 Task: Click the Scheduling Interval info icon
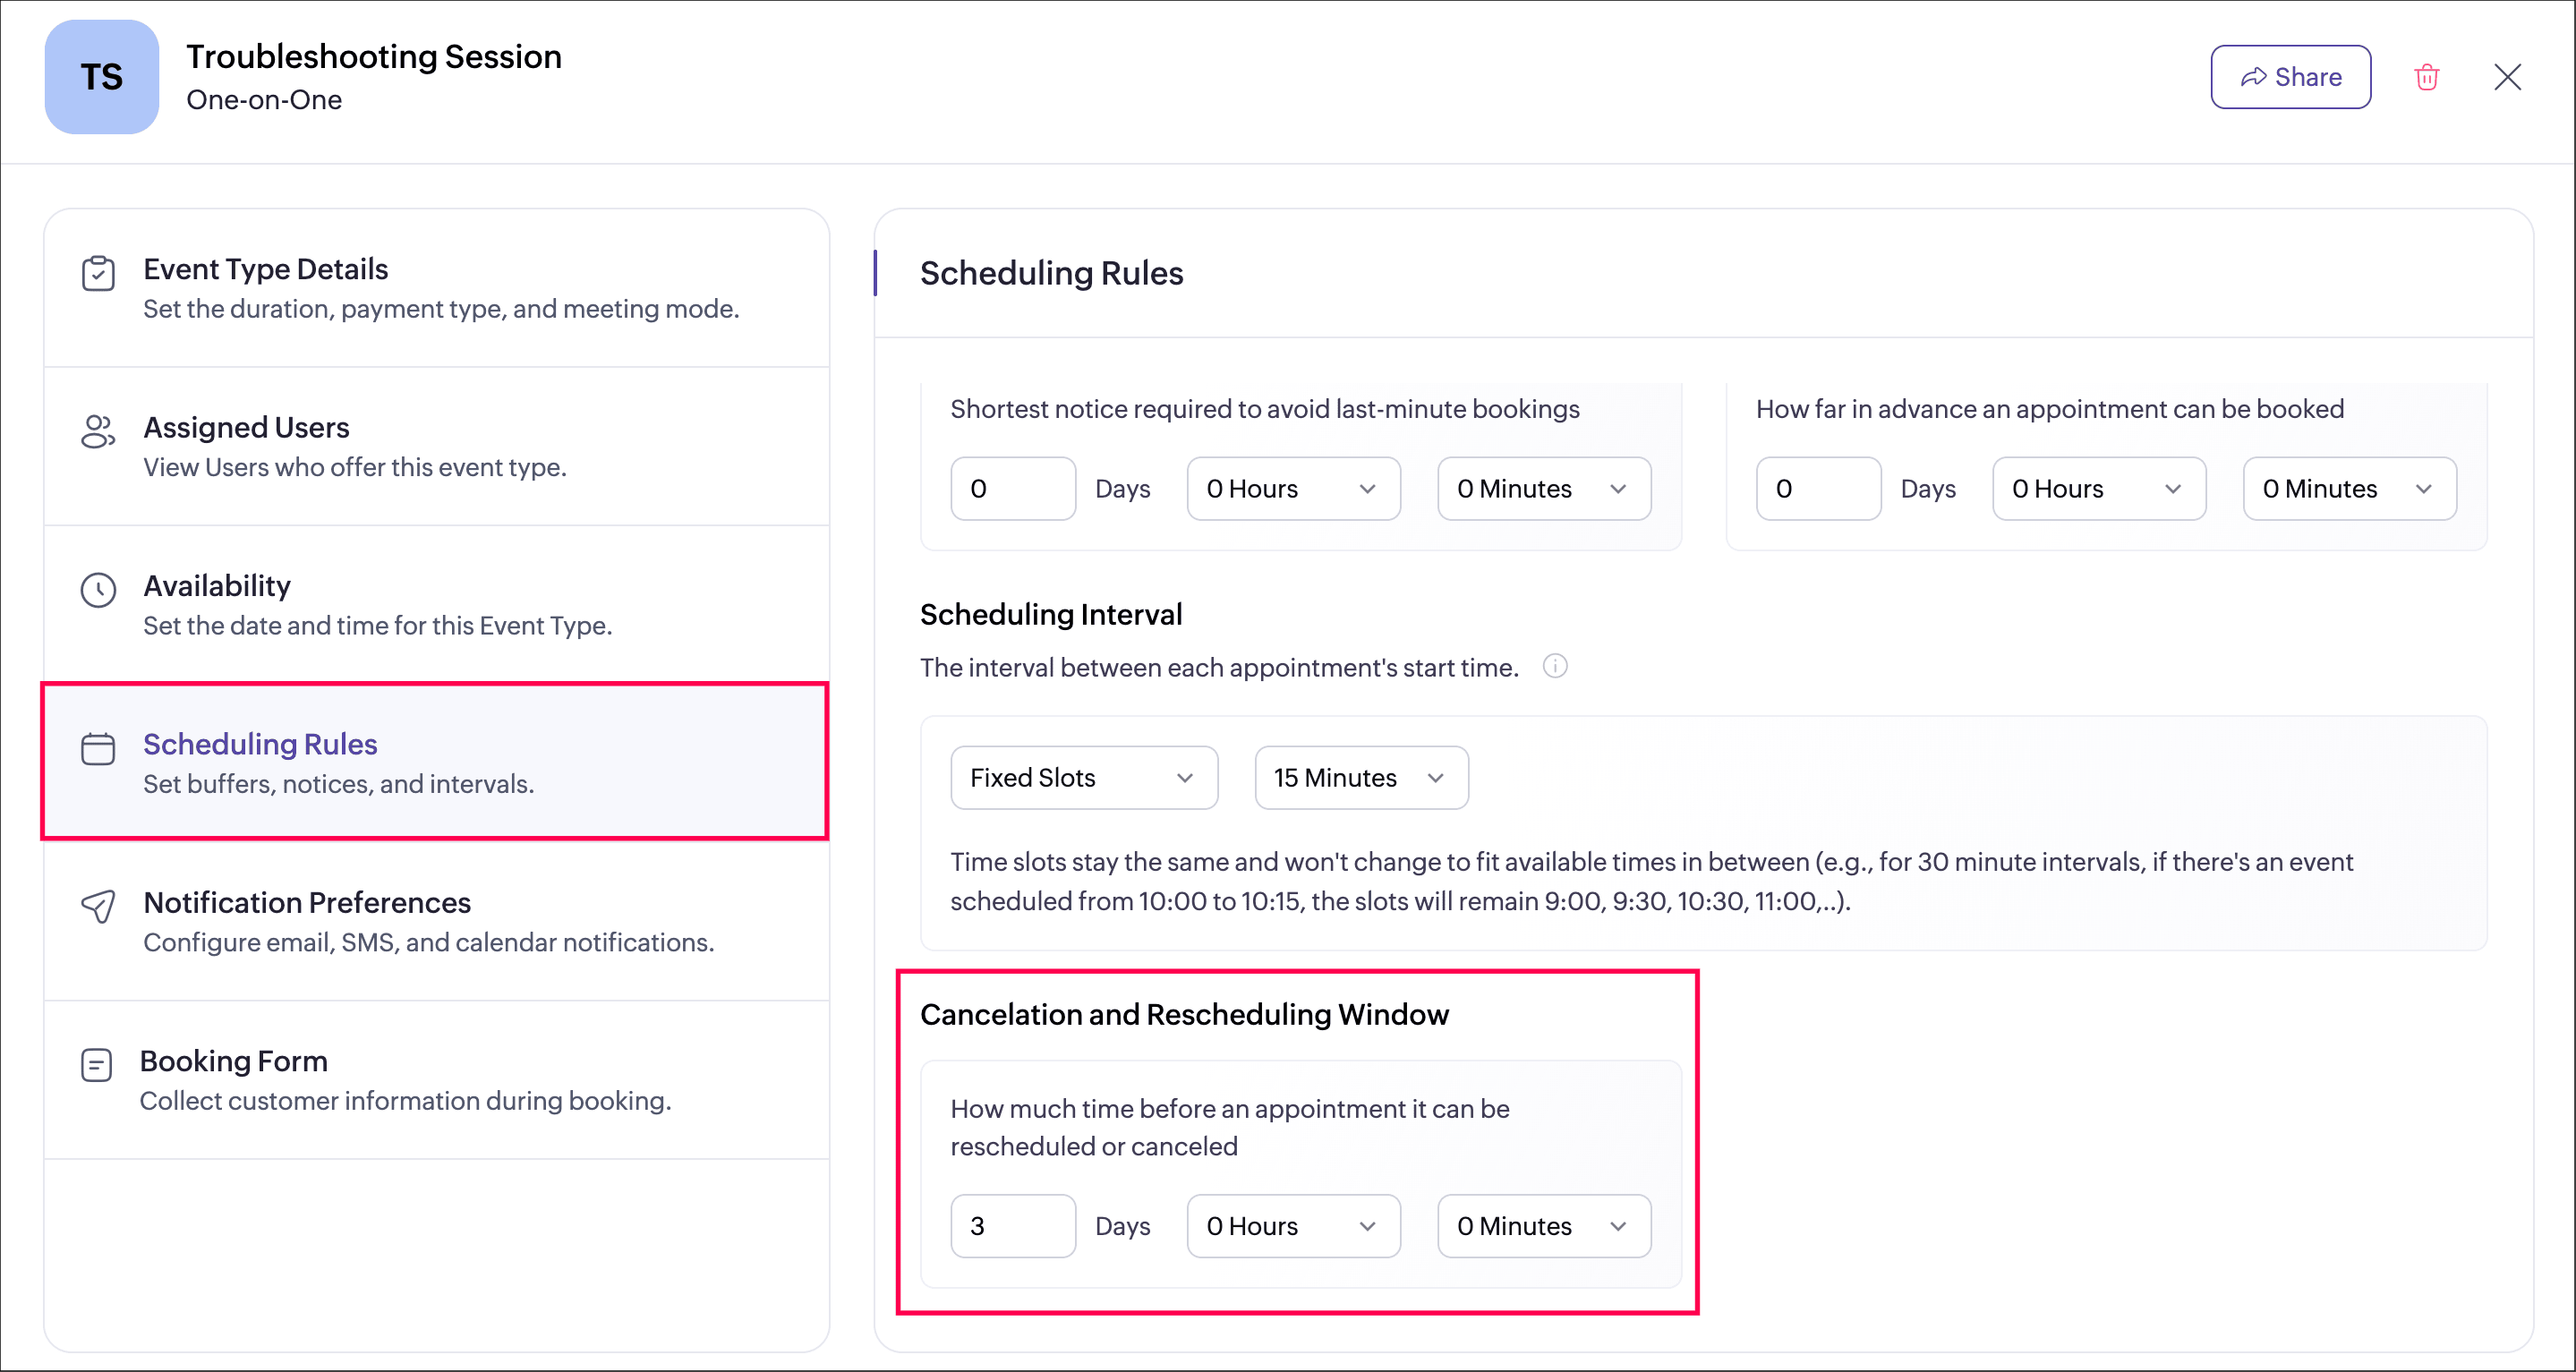[x=1554, y=666]
